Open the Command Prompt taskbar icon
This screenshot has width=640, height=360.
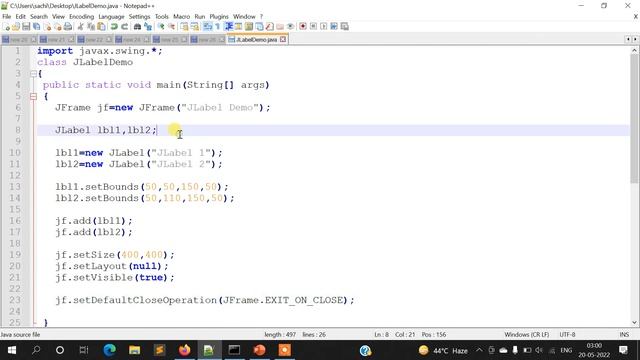(234, 350)
